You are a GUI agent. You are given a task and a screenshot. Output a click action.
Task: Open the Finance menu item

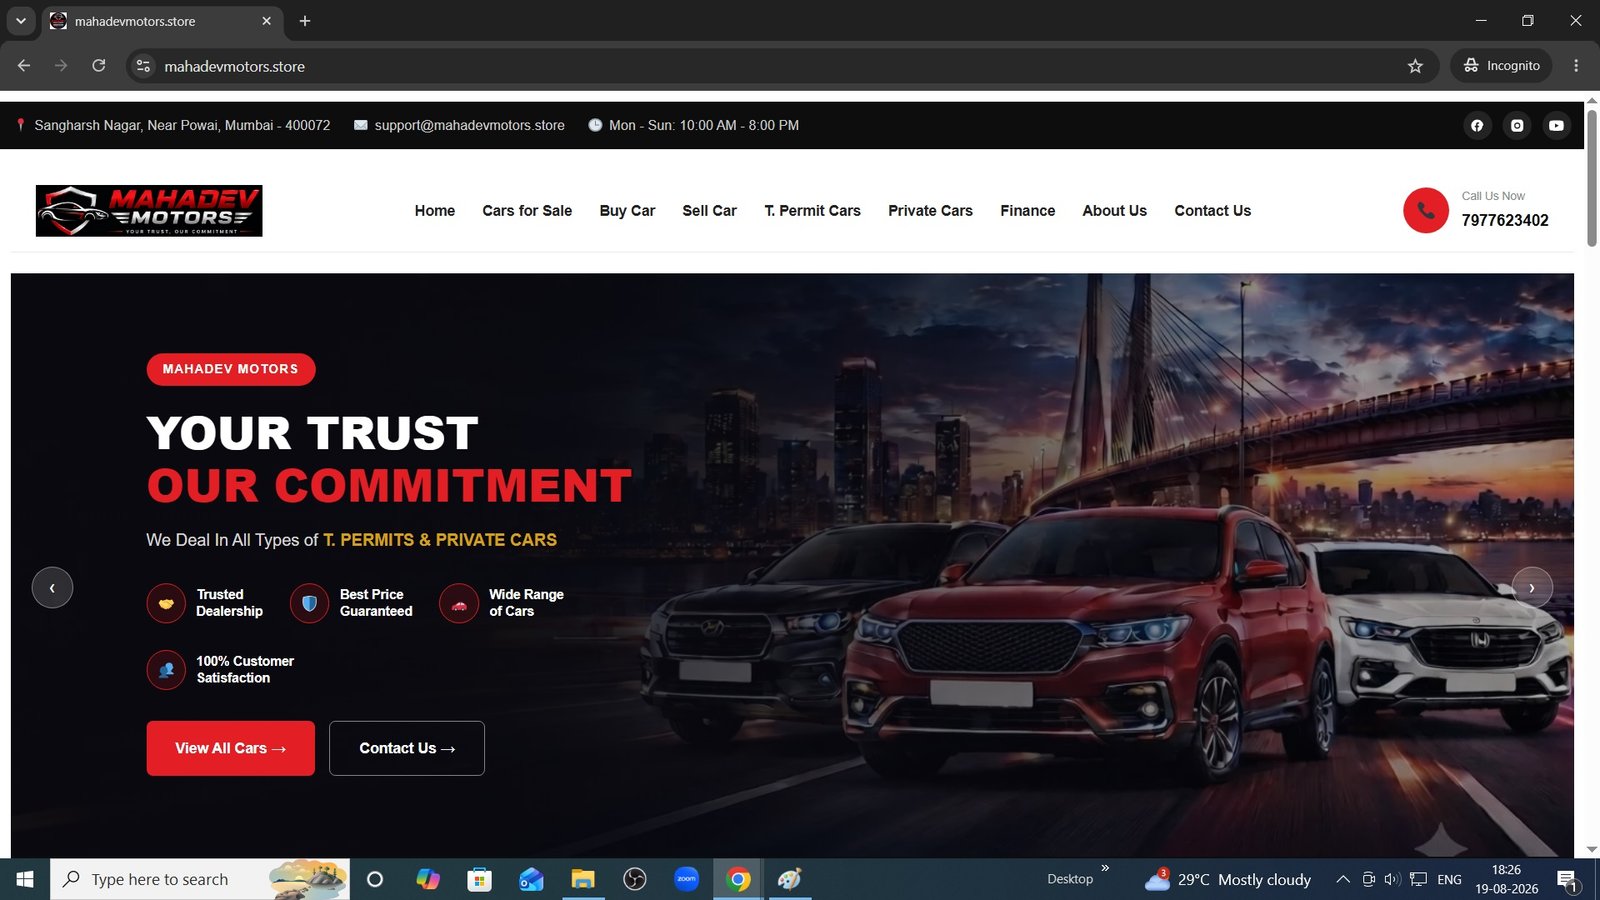click(x=1028, y=211)
